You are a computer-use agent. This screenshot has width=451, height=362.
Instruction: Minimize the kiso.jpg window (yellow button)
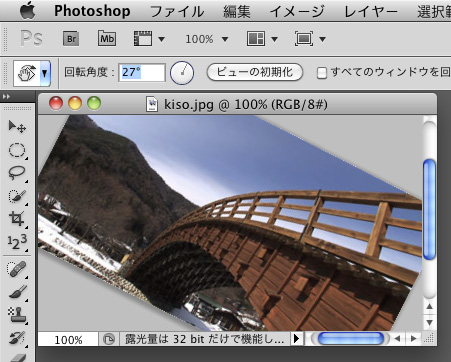coord(75,103)
